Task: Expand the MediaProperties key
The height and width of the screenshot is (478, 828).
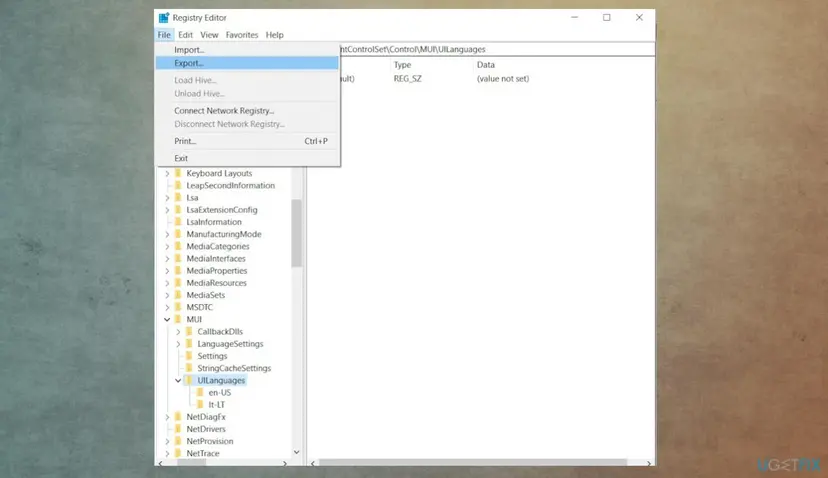Action: [167, 270]
